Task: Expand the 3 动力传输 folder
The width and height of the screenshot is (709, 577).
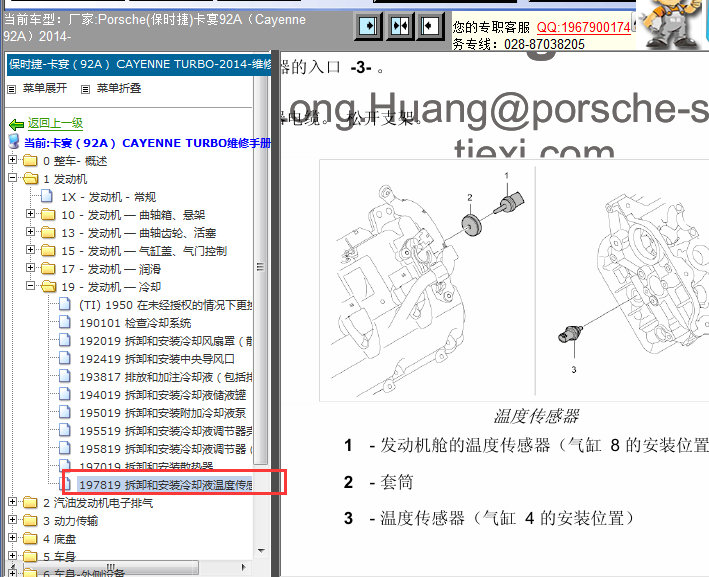Action: [12, 520]
